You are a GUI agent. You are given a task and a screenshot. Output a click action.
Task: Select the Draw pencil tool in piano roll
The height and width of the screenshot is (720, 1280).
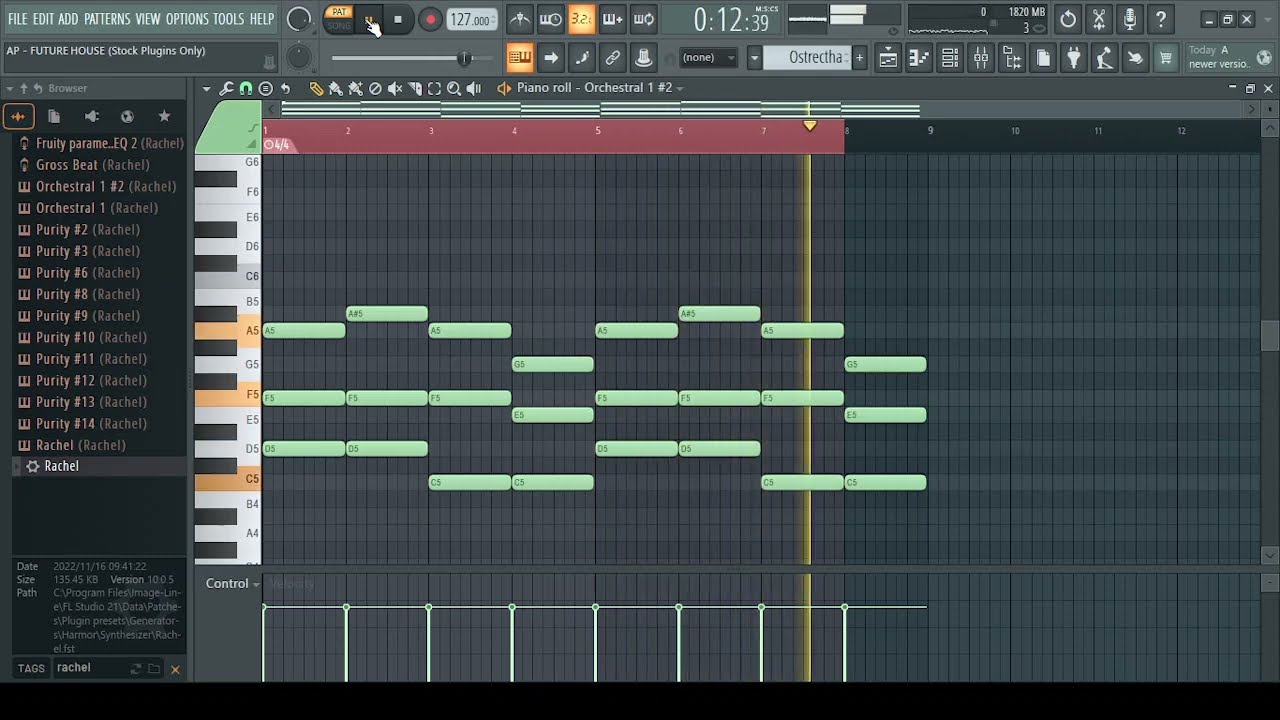(316, 88)
